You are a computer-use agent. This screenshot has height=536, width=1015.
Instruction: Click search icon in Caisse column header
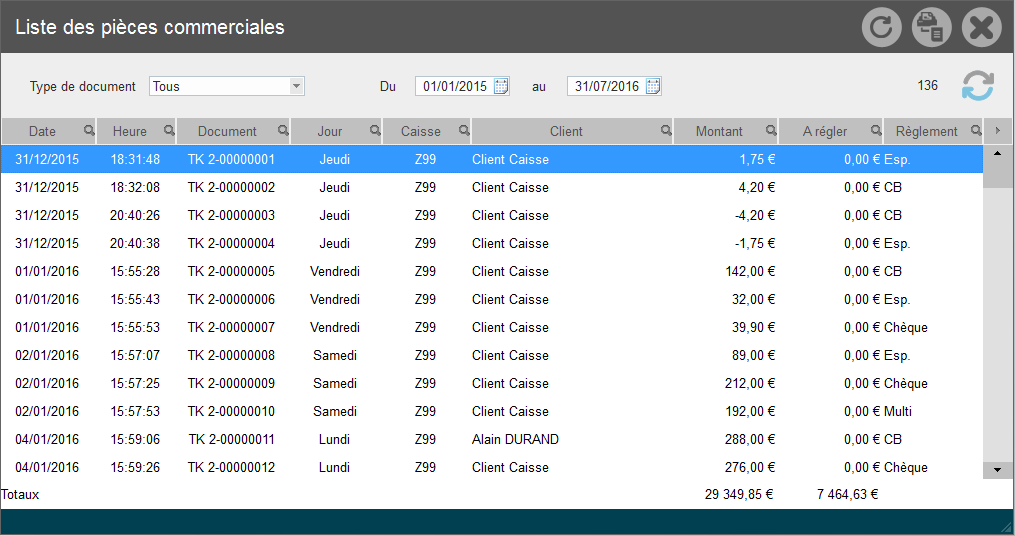pos(464,131)
